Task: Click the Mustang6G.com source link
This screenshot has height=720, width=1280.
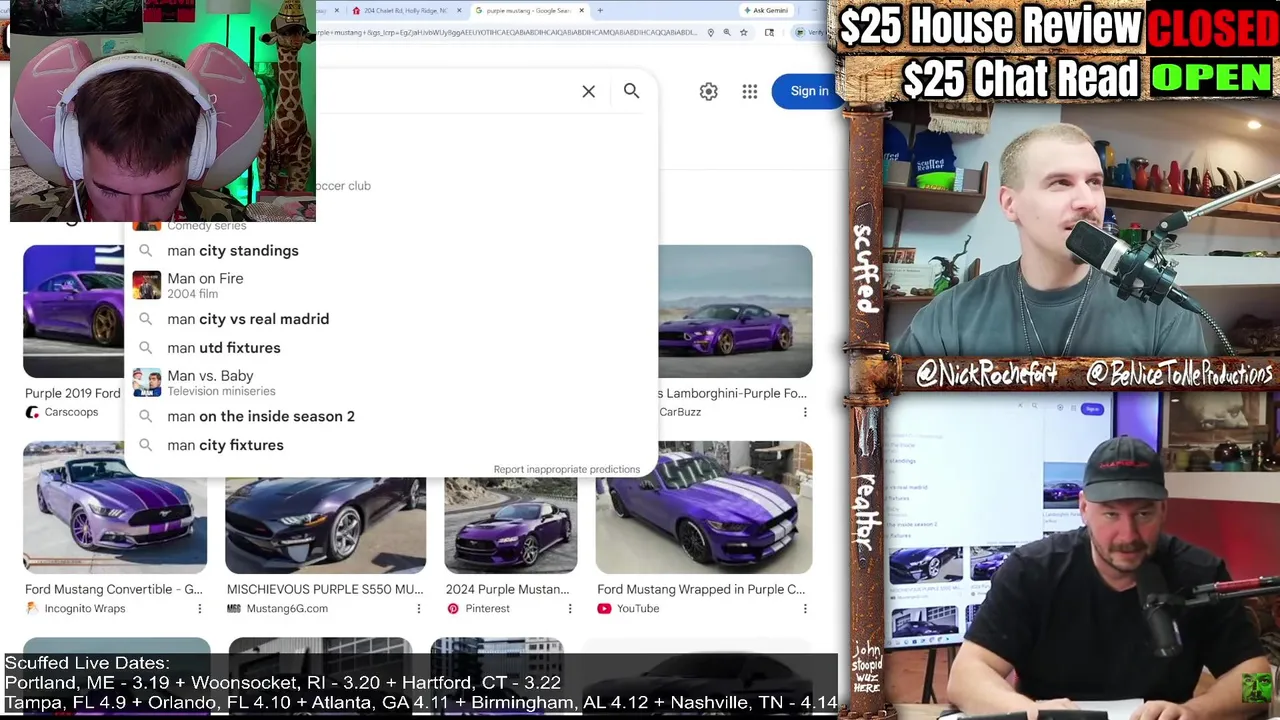Action: [x=287, y=608]
